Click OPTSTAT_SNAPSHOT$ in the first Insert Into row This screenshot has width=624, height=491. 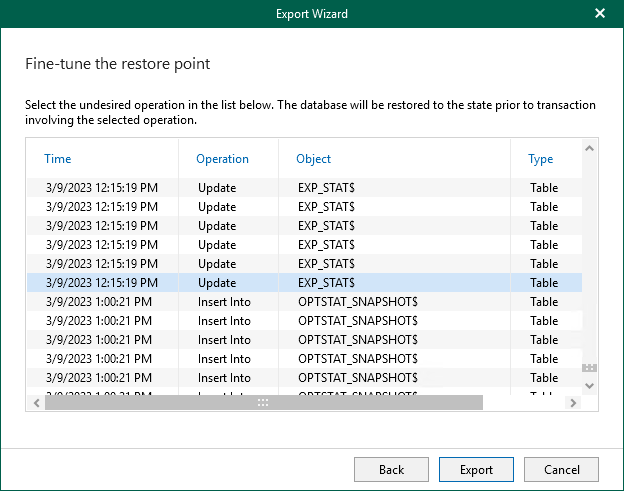(x=358, y=302)
